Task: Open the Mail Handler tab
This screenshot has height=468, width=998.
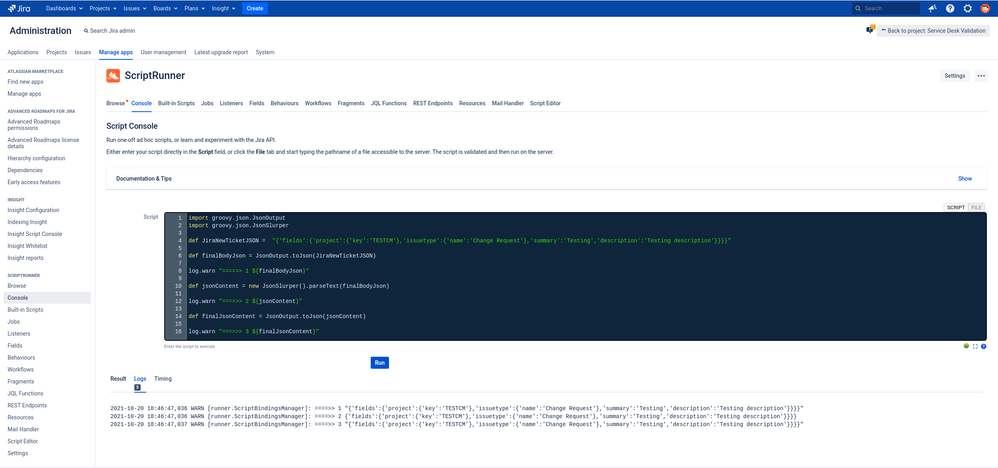Action: [507, 103]
